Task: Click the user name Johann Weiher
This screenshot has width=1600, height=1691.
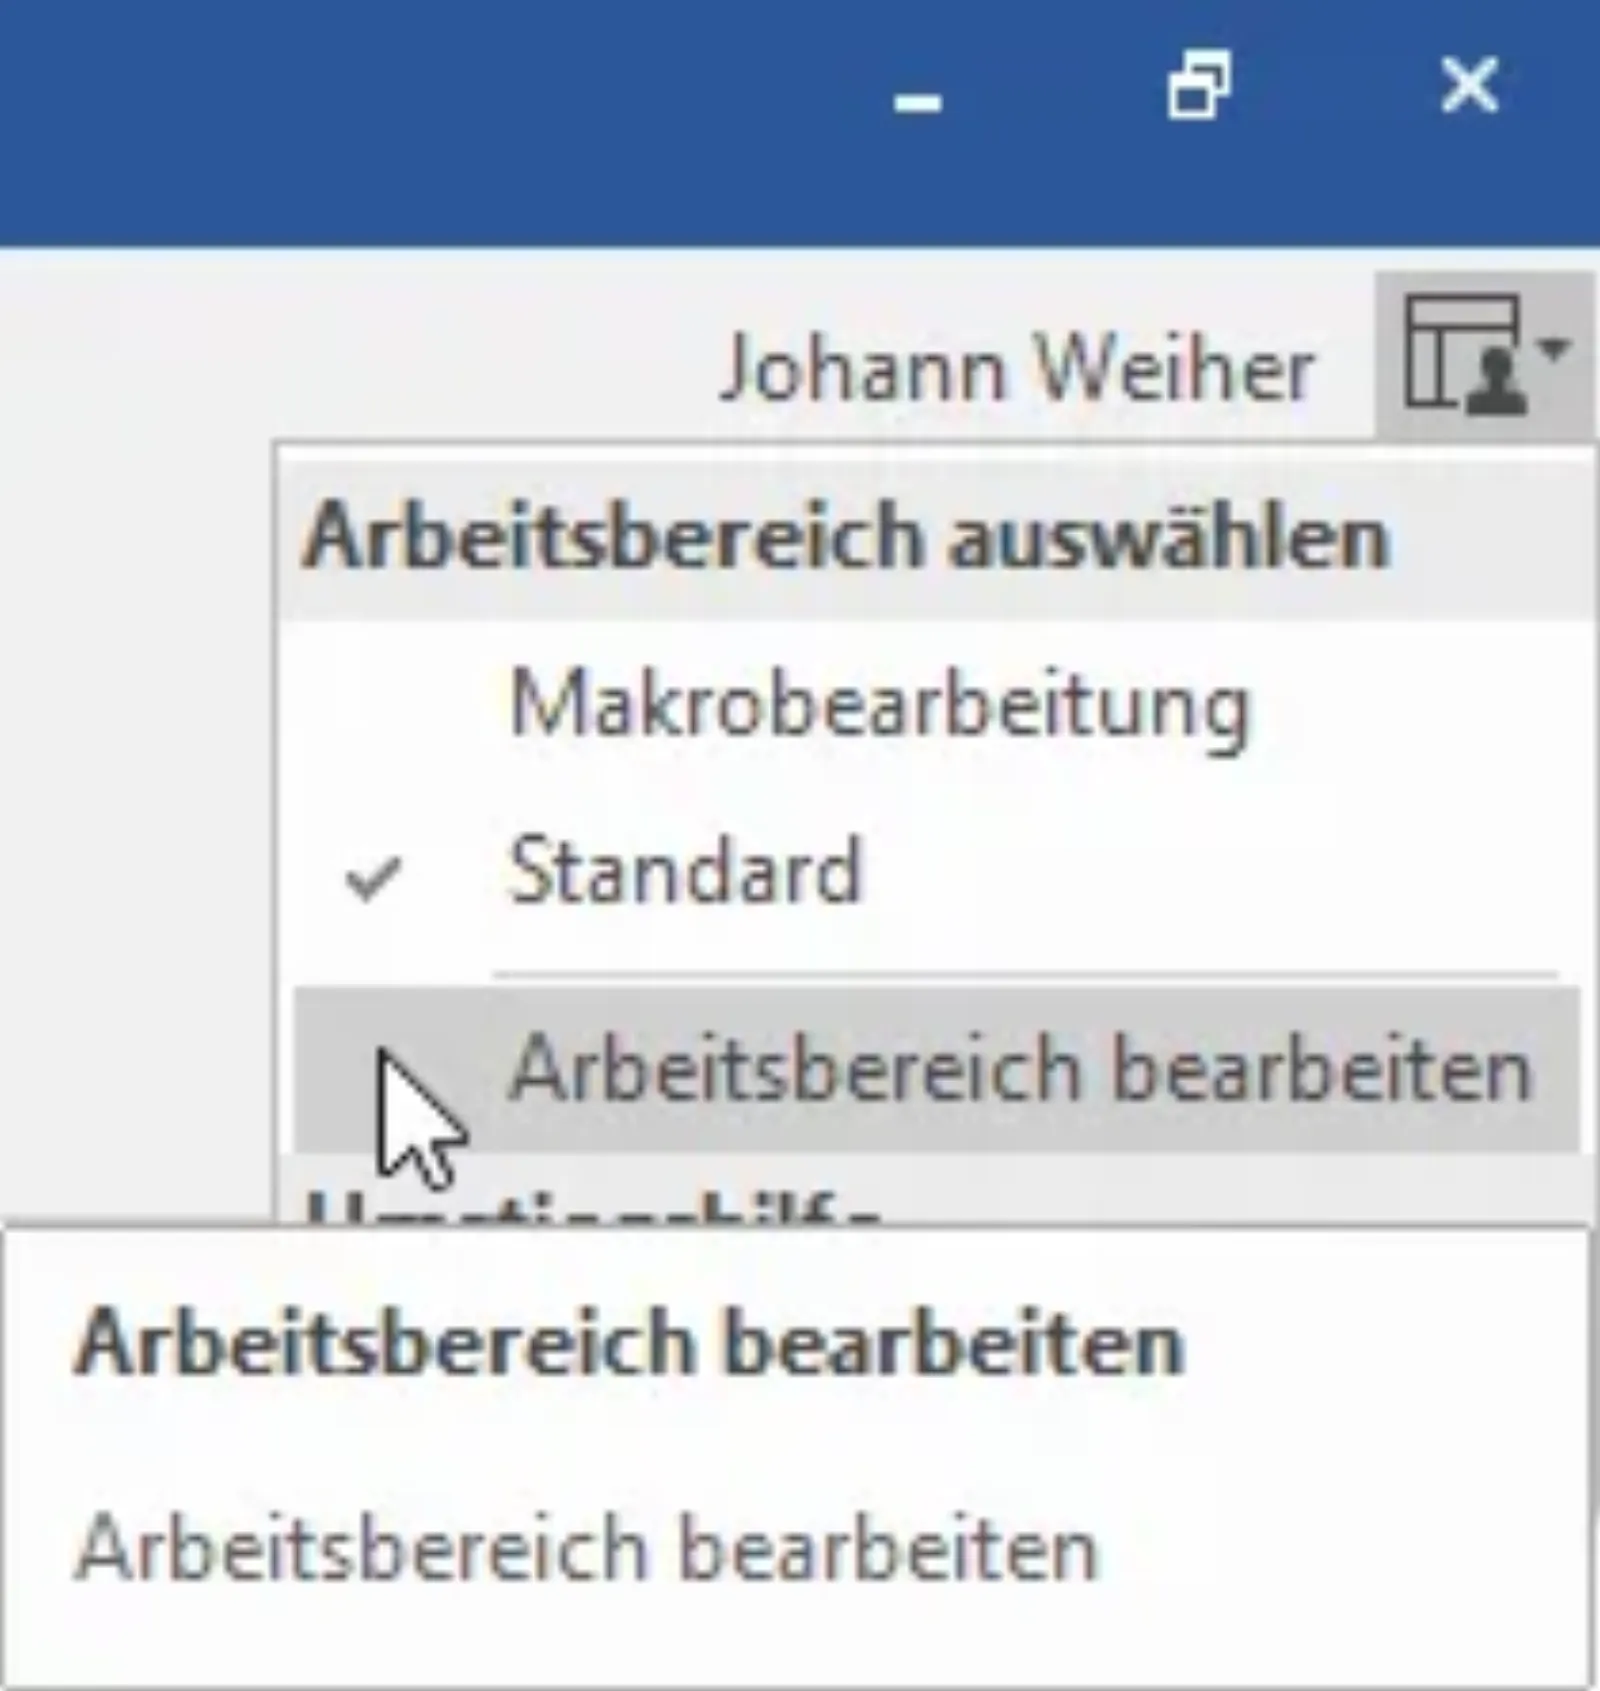Action: [x=1017, y=369]
